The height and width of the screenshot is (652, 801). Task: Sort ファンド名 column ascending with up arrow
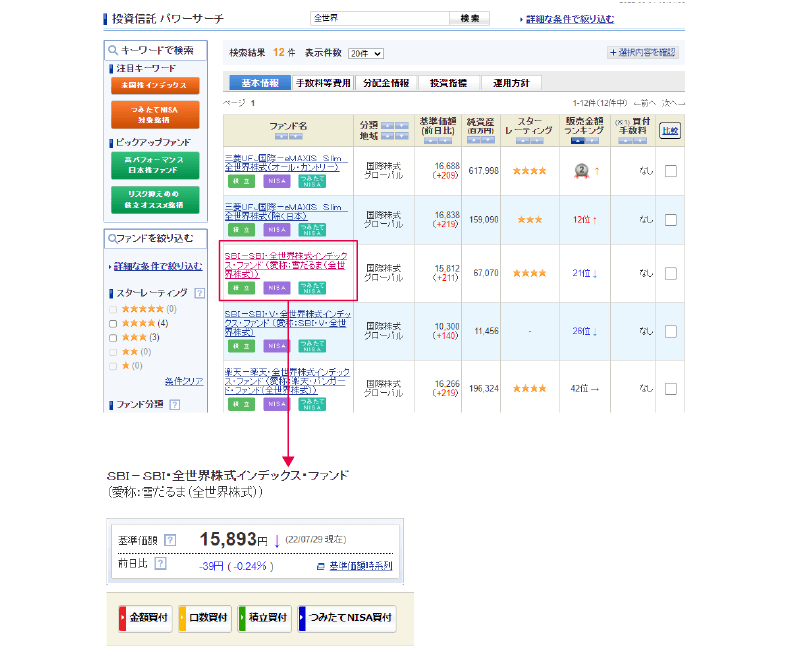click(x=281, y=136)
